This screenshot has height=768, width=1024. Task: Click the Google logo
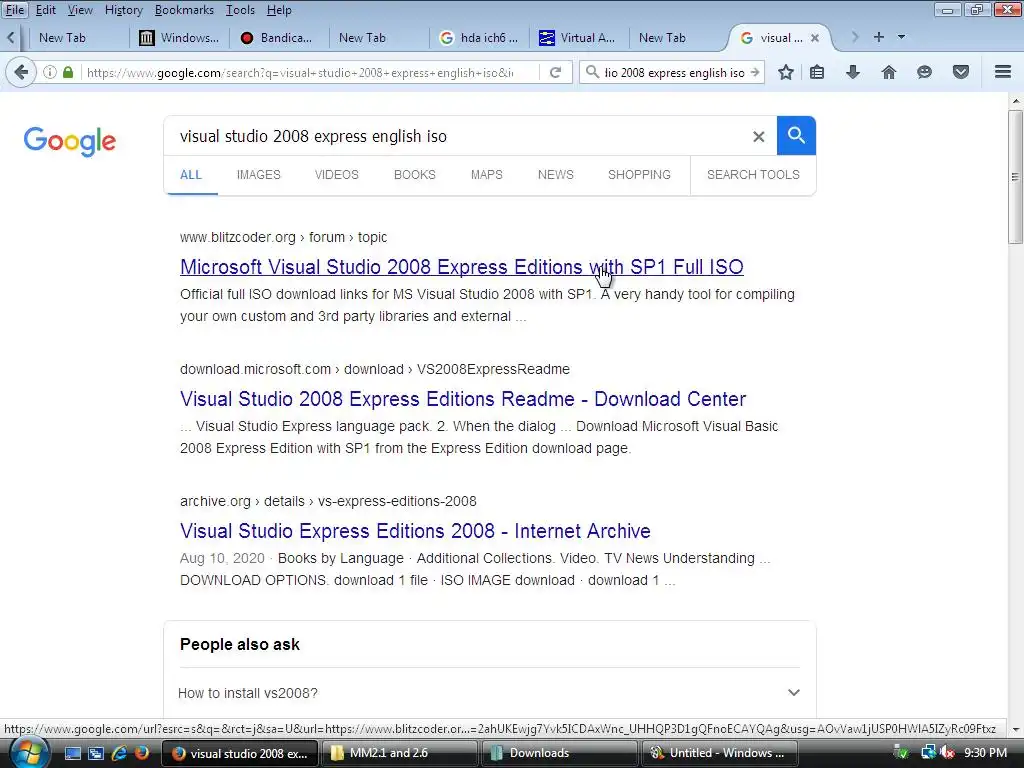[x=70, y=141]
